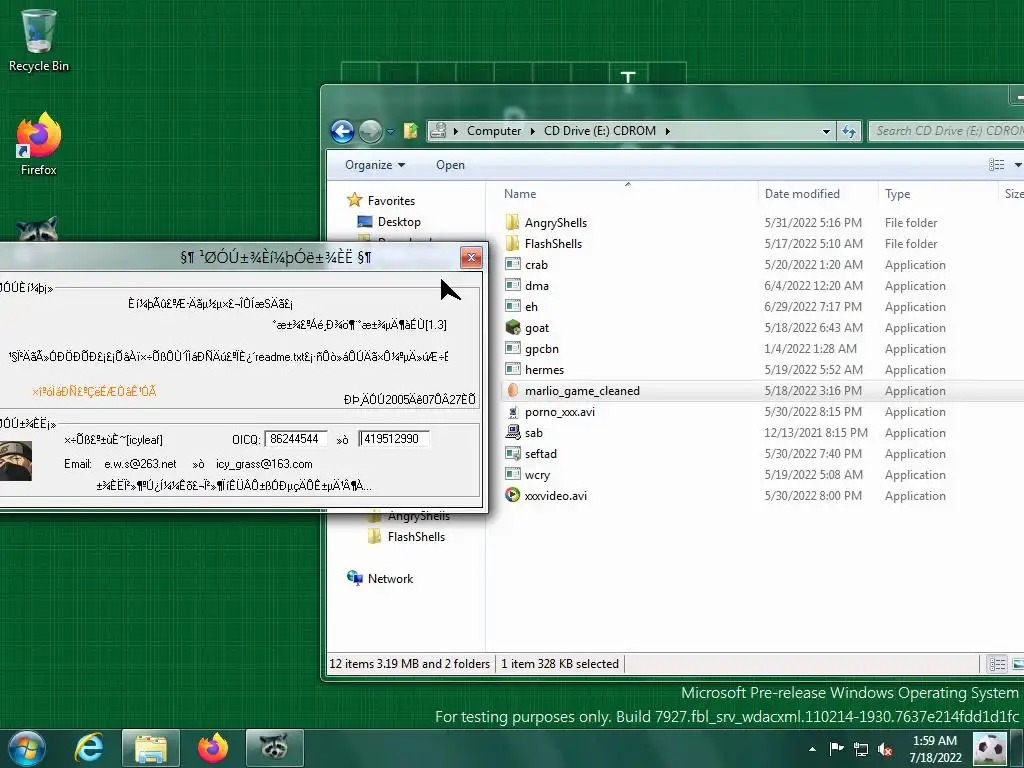
Task: Select the xxxvideo.avi file icon
Action: coord(513,496)
